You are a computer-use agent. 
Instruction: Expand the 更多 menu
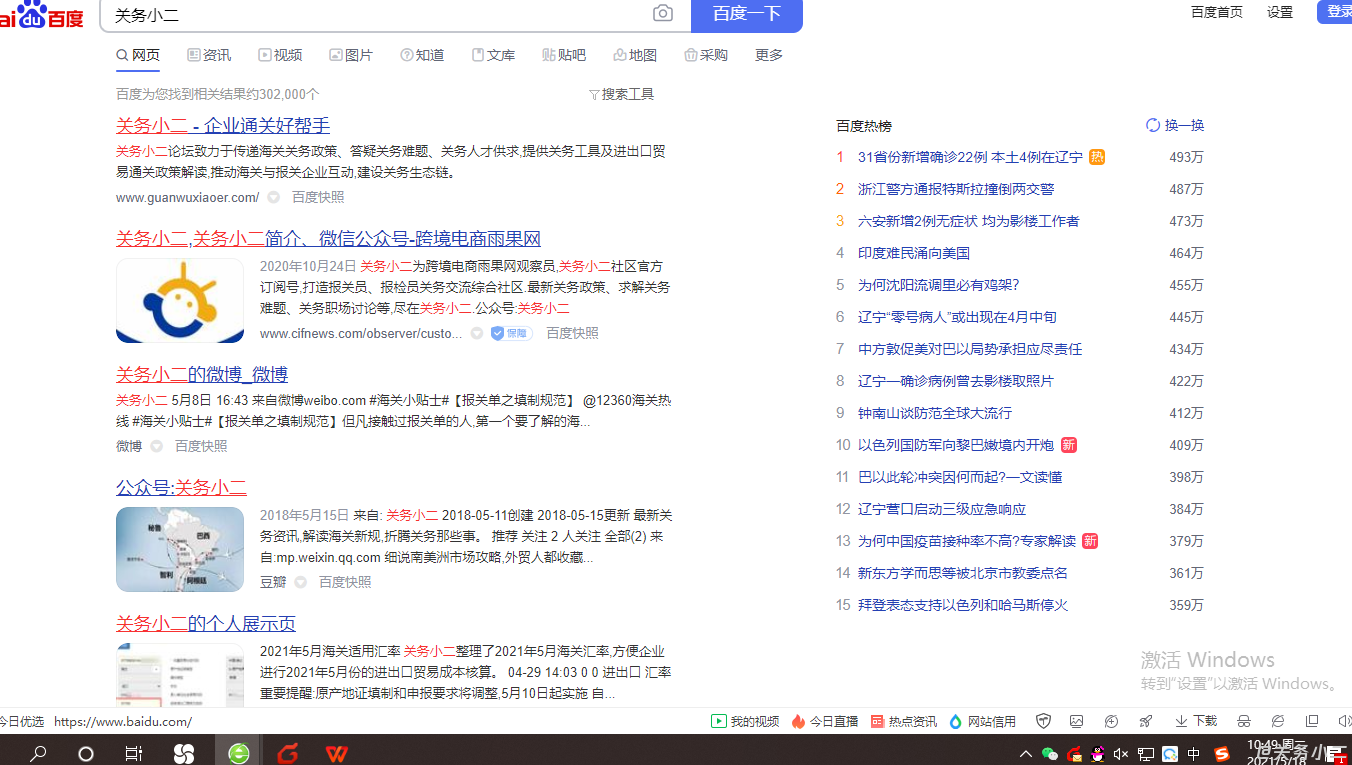coord(769,55)
